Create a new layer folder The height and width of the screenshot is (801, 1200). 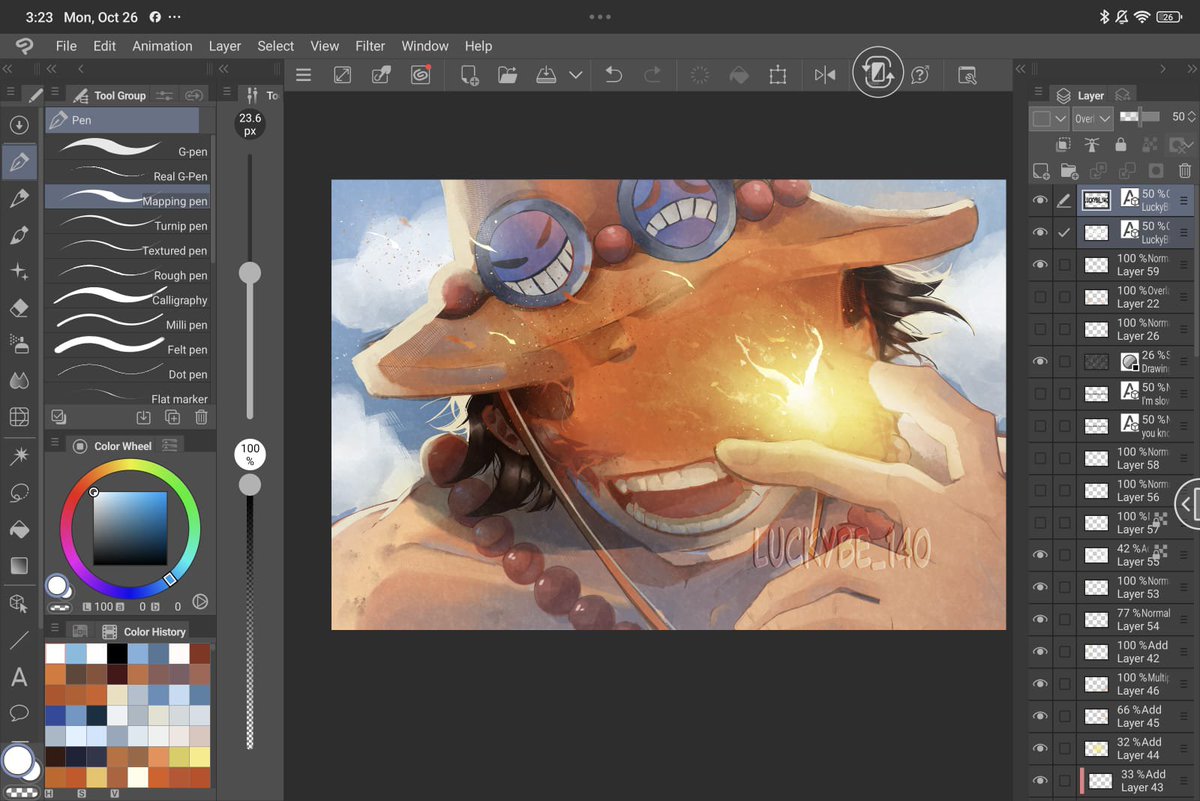[x=1069, y=171]
